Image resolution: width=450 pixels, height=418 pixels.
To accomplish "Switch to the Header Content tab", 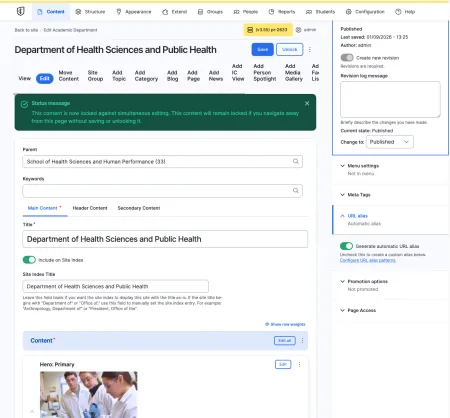I will [x=90, y=208].
